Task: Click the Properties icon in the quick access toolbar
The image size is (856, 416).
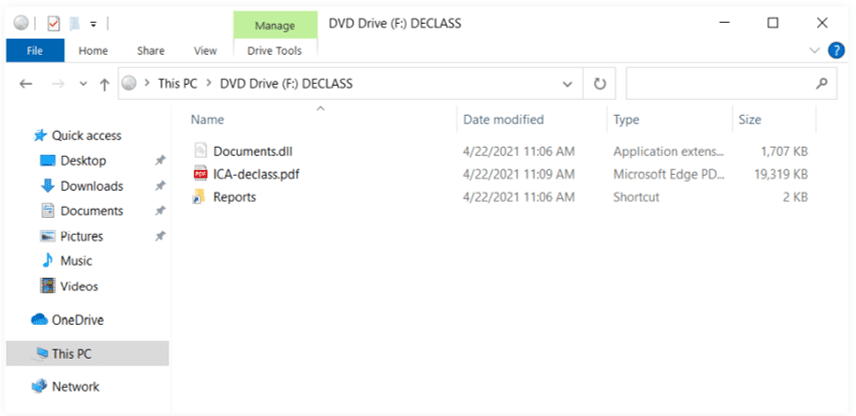Action: tap(54, 23)
